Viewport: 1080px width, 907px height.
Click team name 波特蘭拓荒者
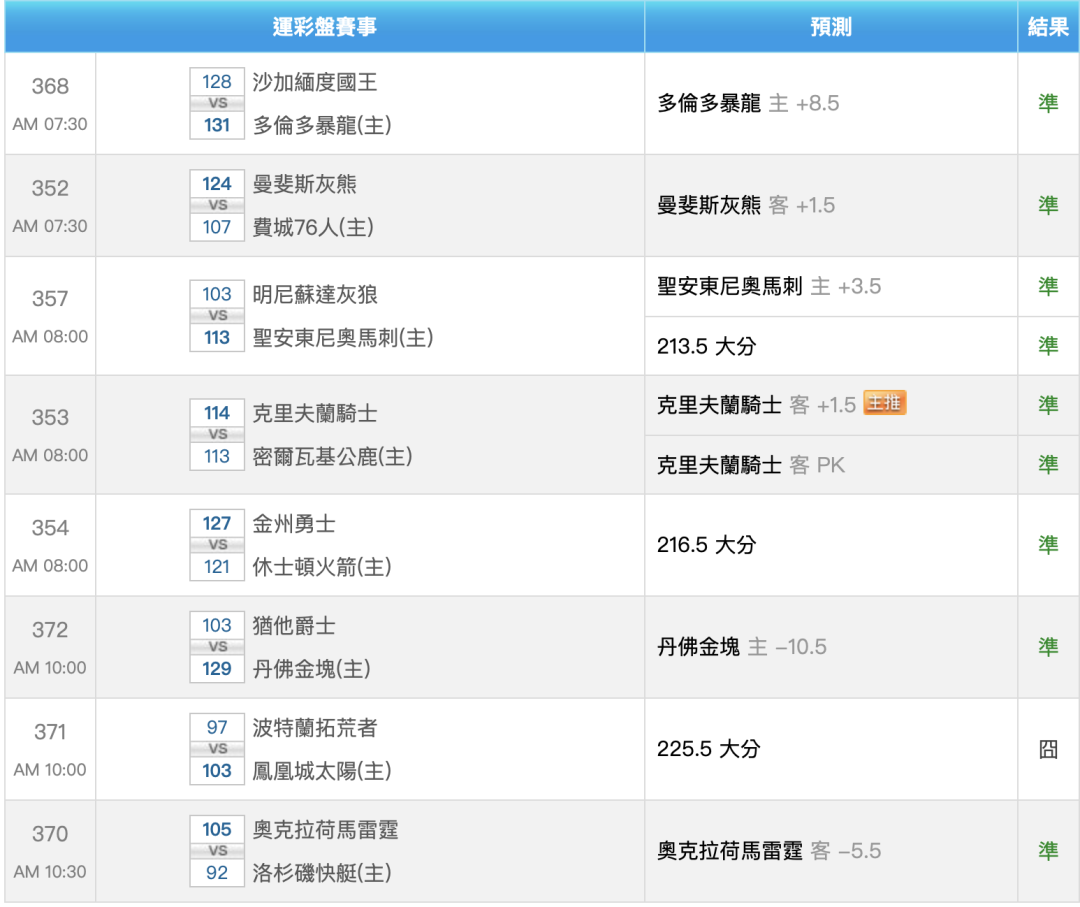(315, 727)
